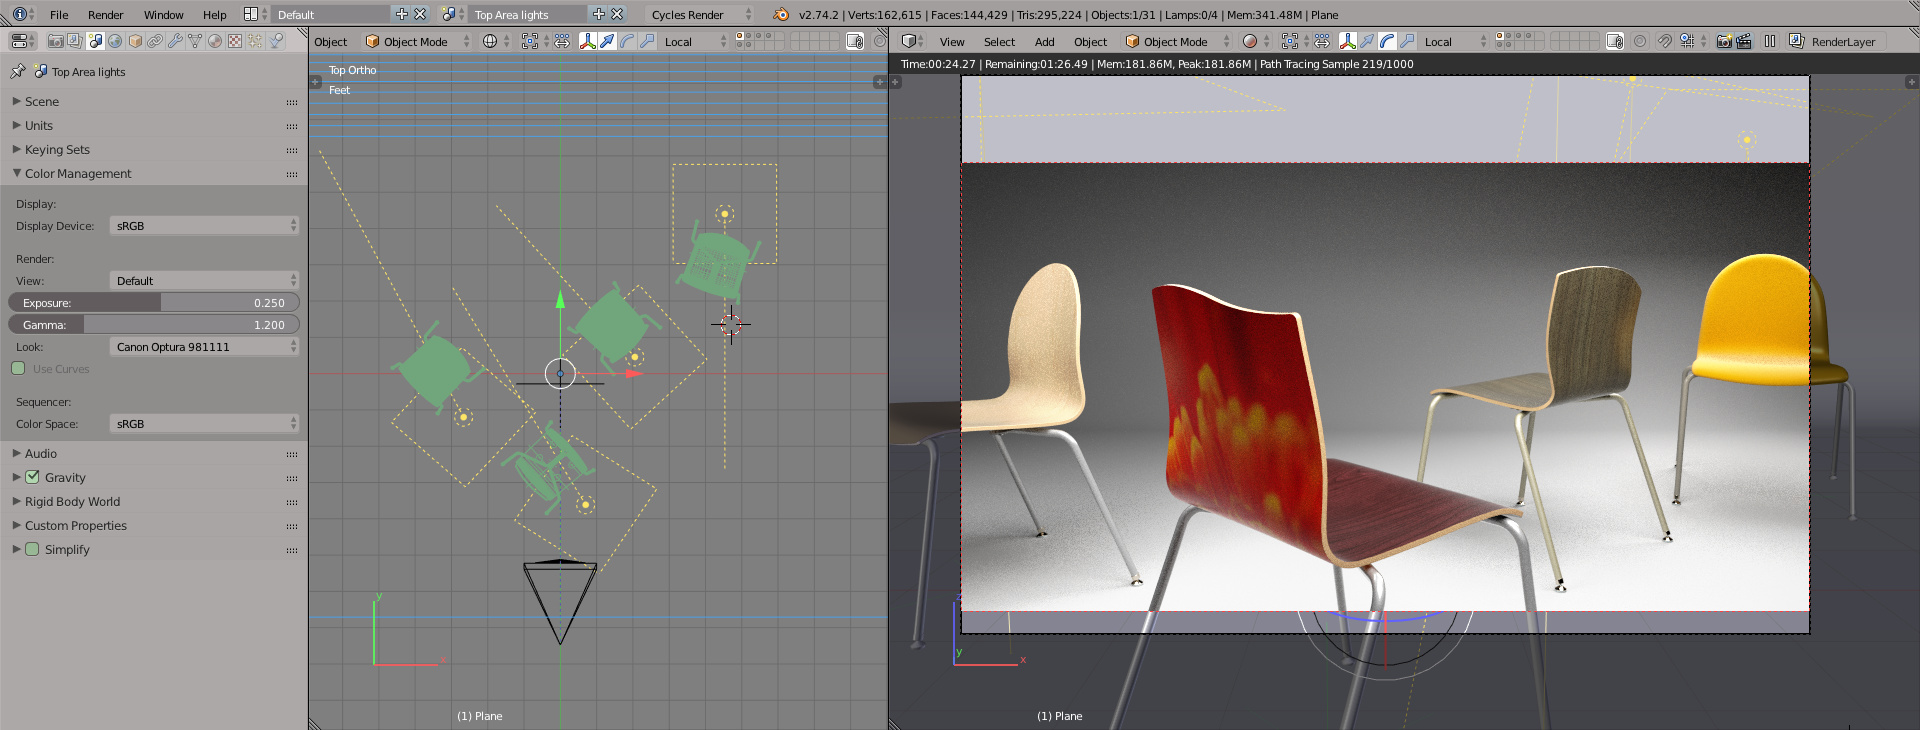Viewport: 1920px width, 730px height.
Task: Select rotate manipulator in right render viewport
Action: 1387,41
